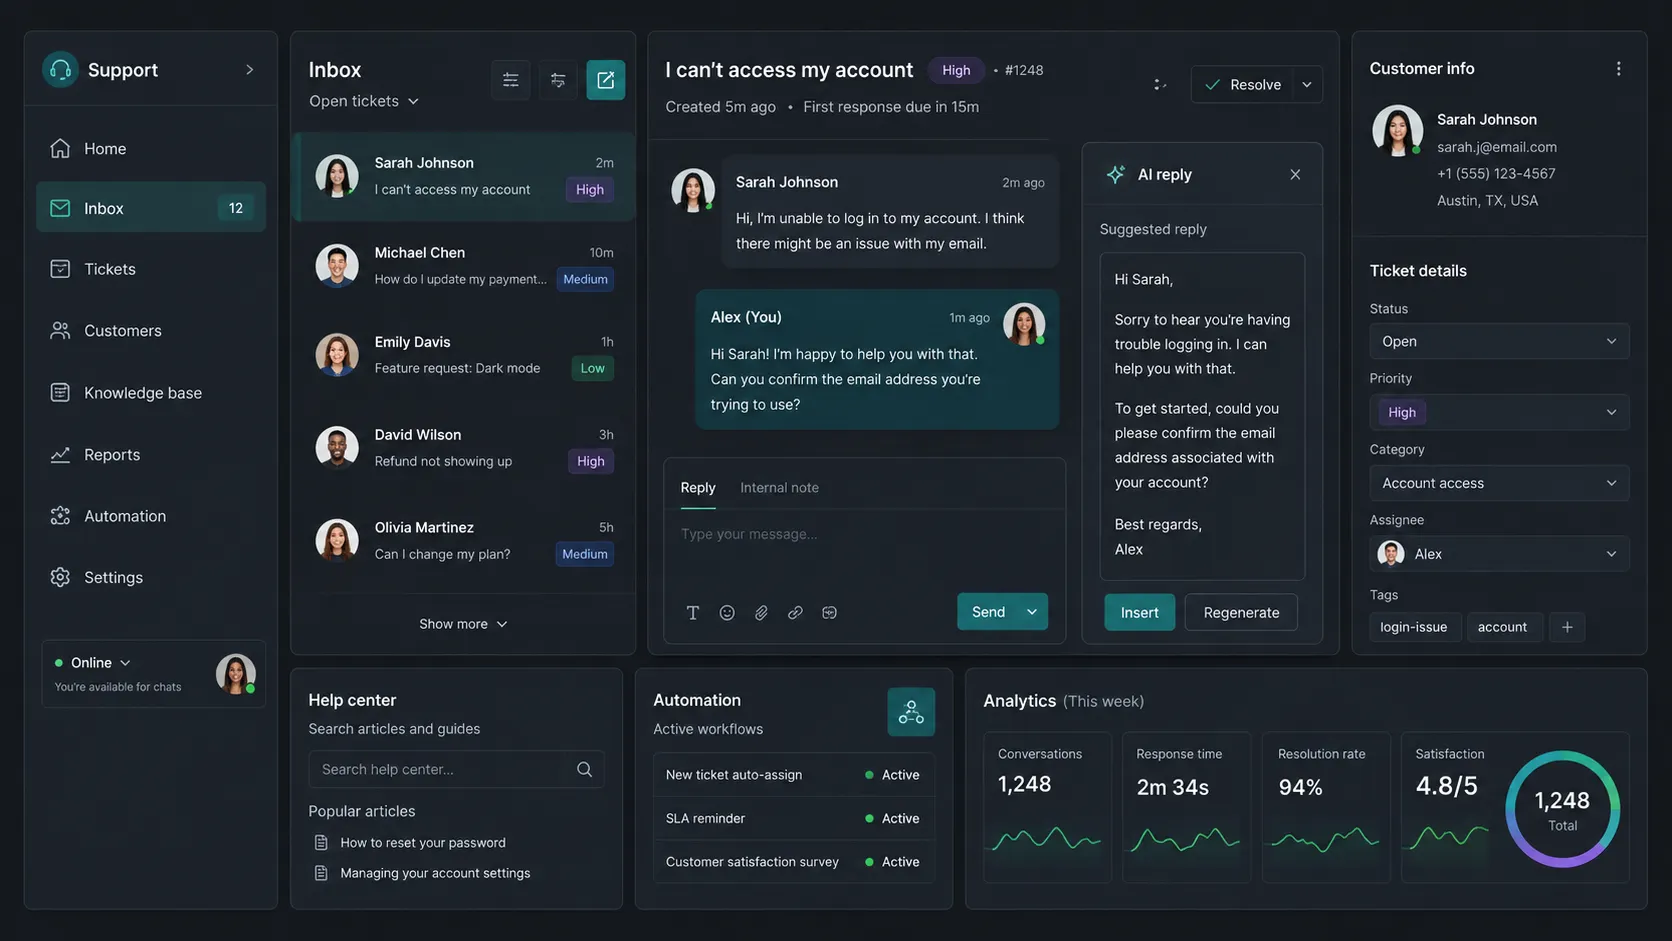Click the inbox sort options icon
1672x941 pixels.
click(558, 80)
